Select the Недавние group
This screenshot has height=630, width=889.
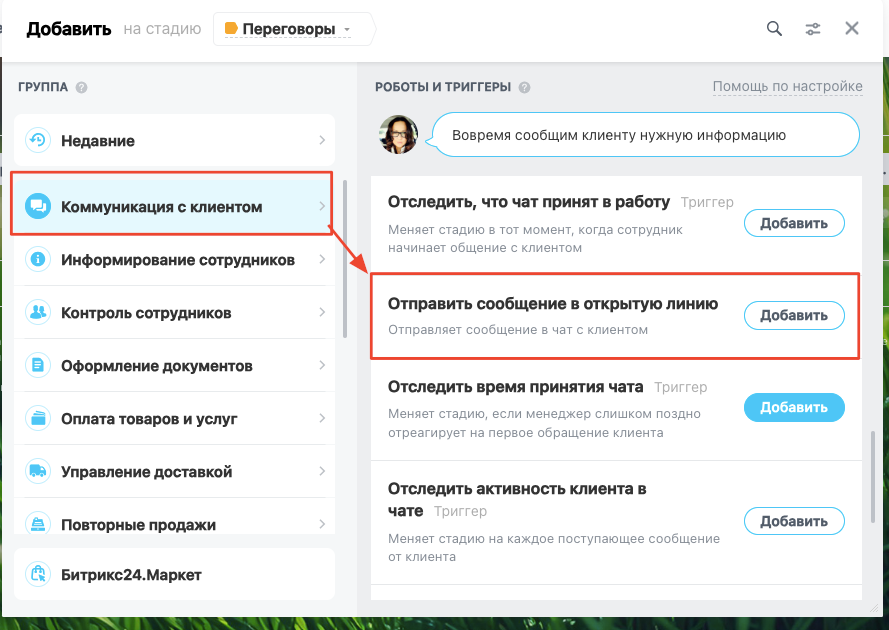point(174,140)
